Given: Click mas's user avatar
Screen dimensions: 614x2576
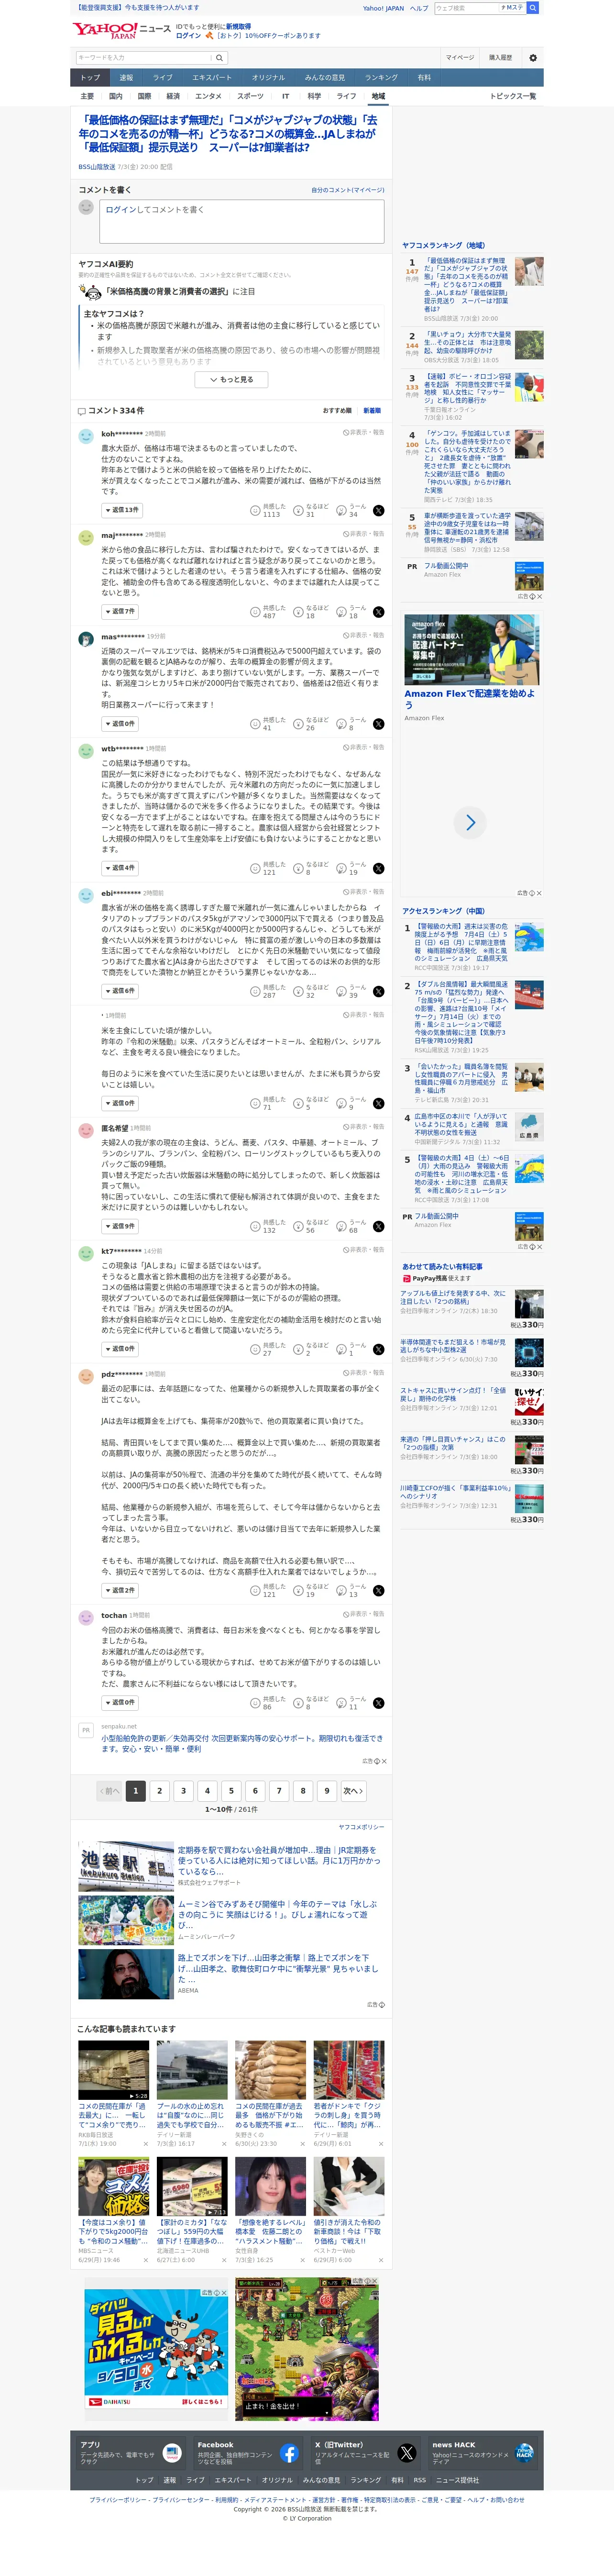Looking at the screenshot, I should 86,638.
